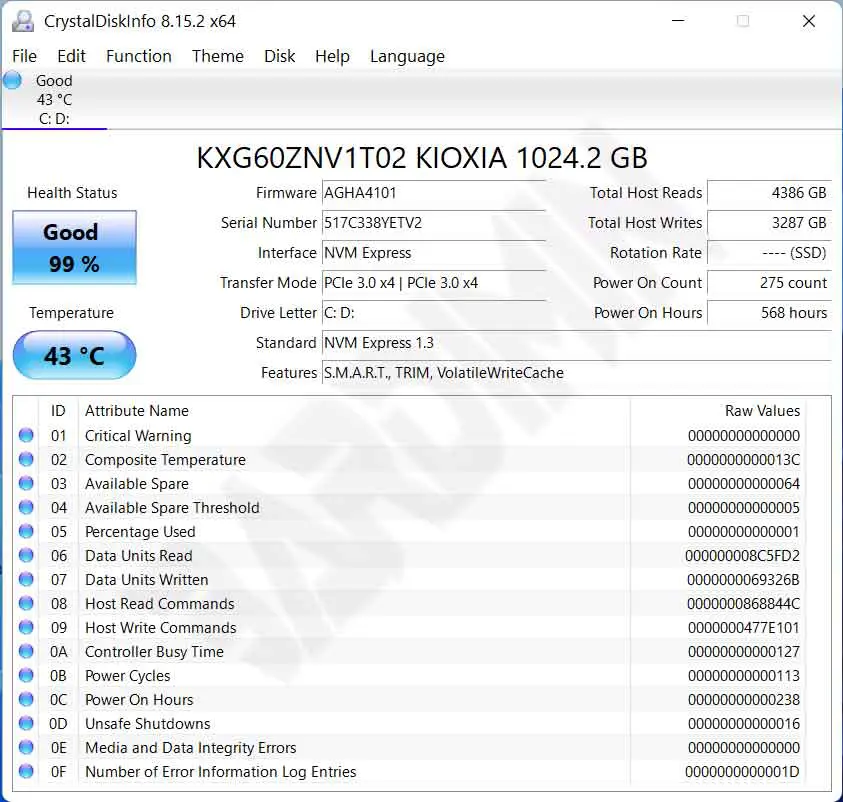This screenshot has height=802, width=843.
Task: Select Number of Error Information Log Entries name
Action: coord(220,771)
